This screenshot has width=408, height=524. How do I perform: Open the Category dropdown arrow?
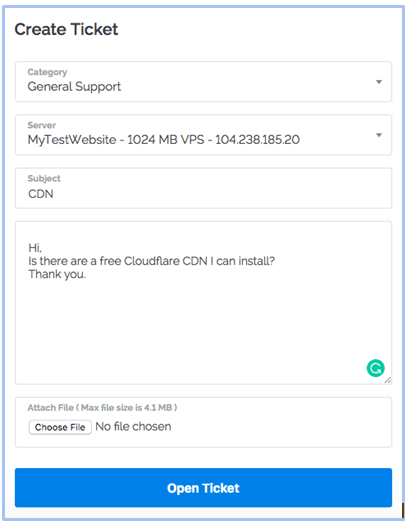379,82
